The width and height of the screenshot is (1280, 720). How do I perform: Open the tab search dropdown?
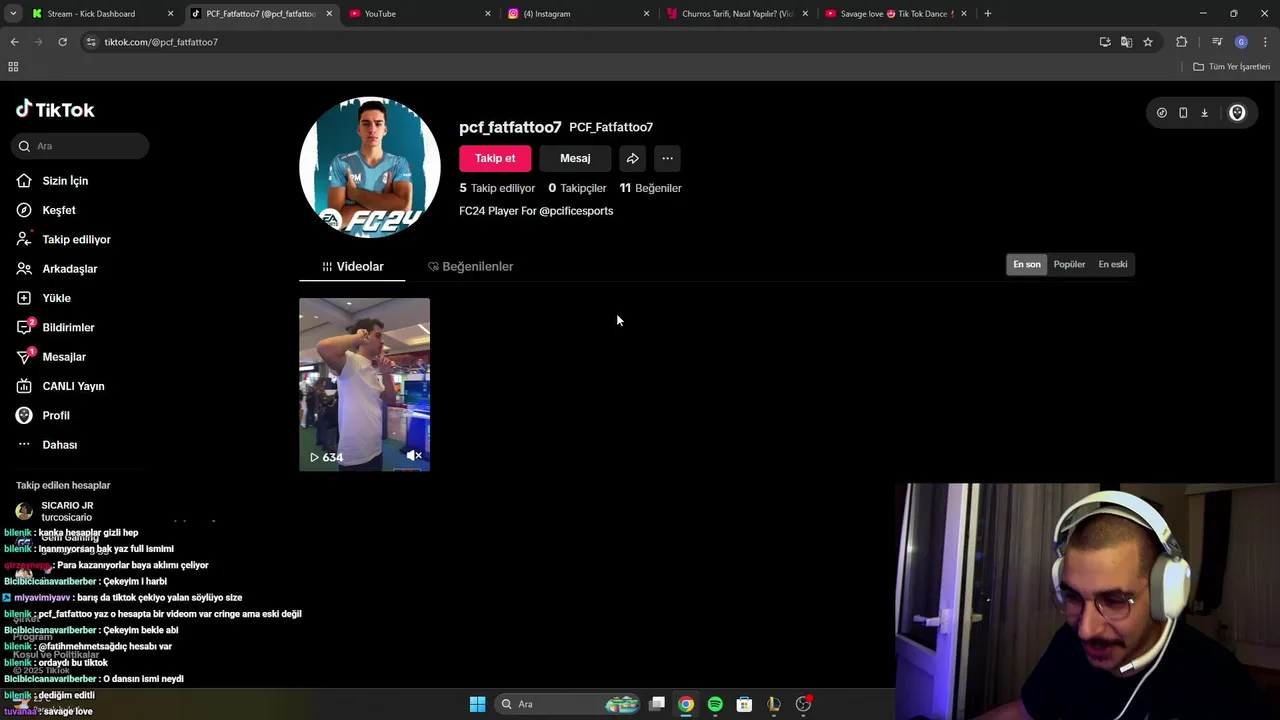click(13, 14)
